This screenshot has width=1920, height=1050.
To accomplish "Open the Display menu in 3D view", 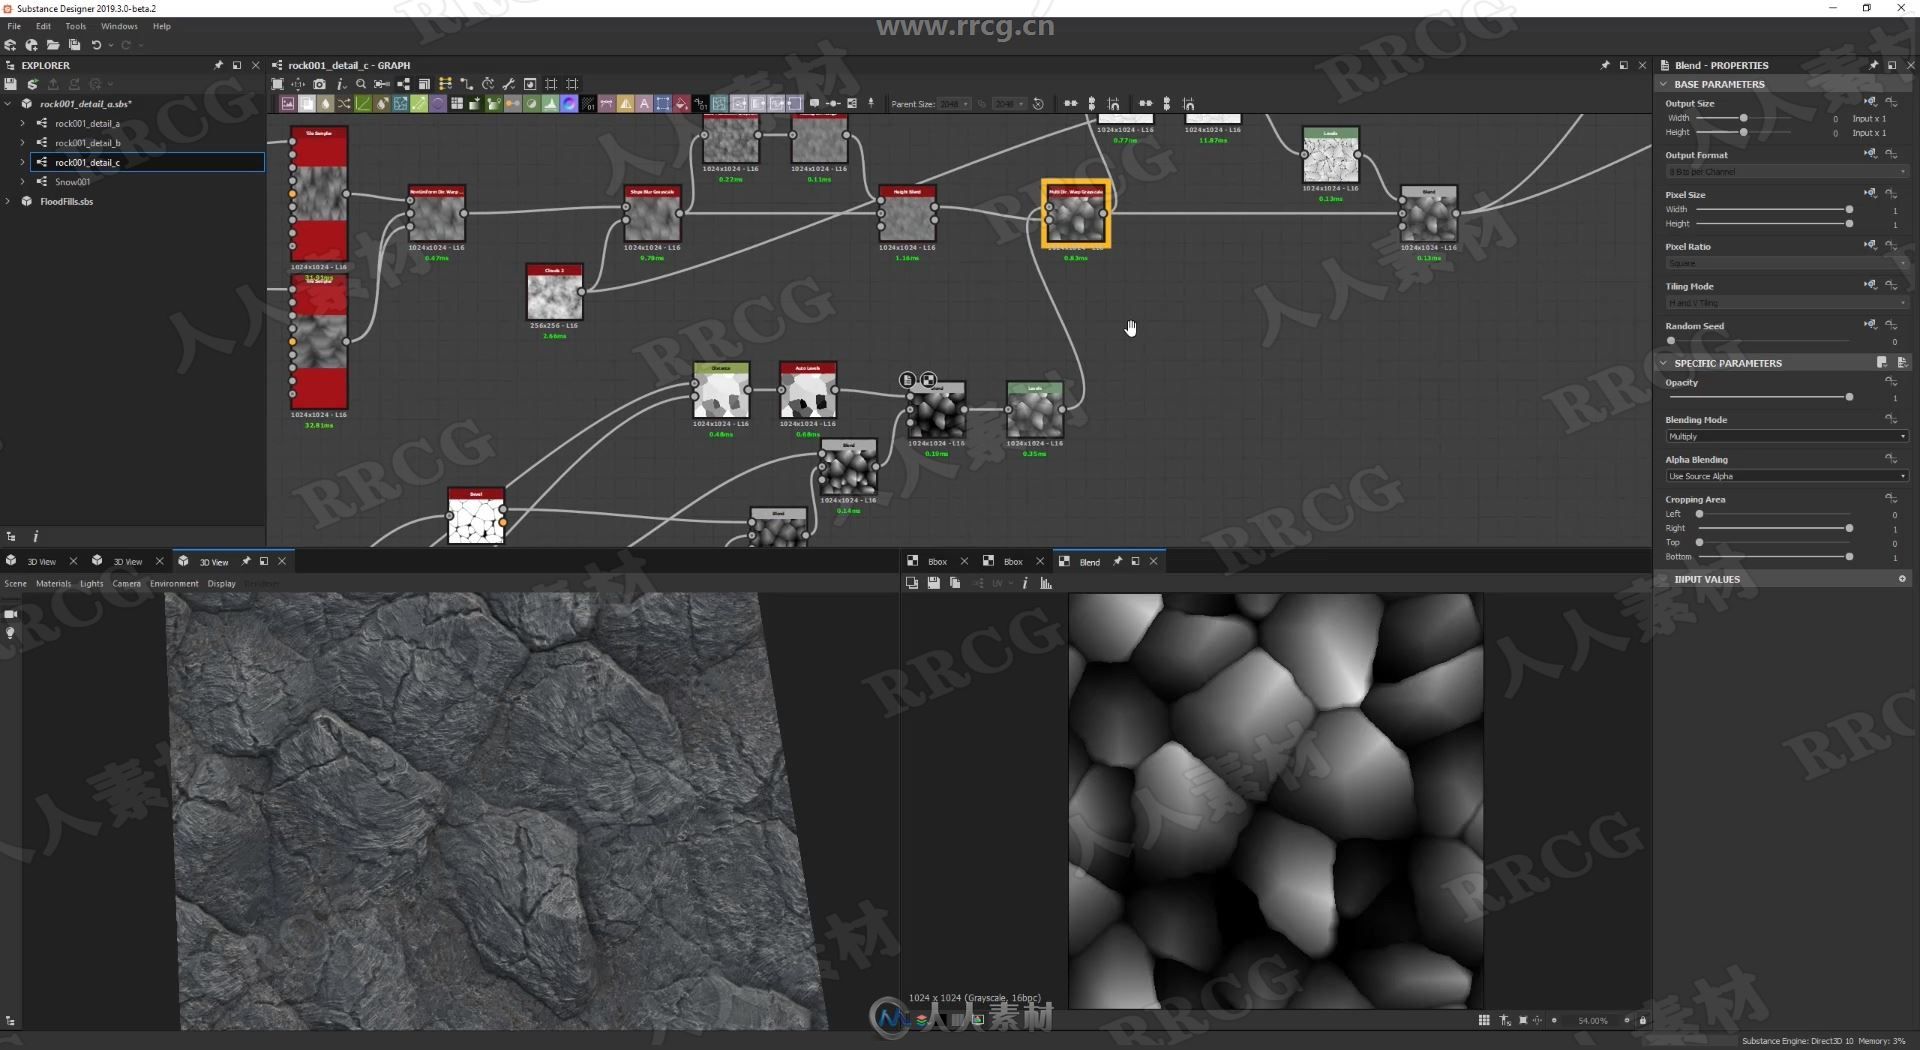I will [221, 583].
